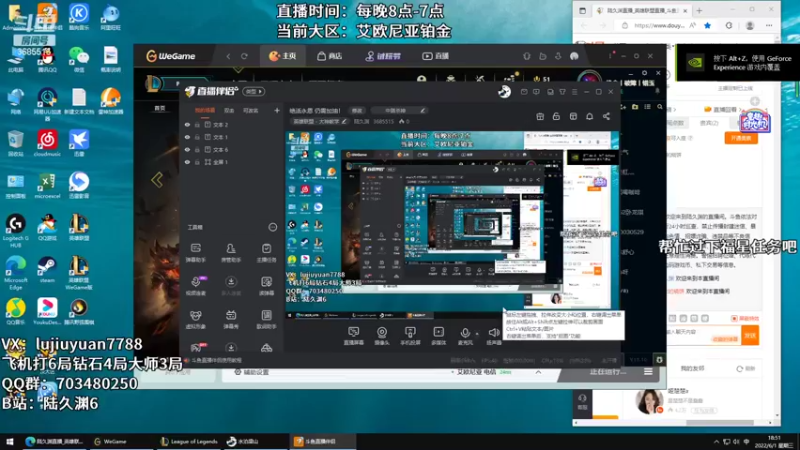The height and width of the screenshot is (450, 800).
Task: Open the Steam desktop shortcut
Action: point(47,270)
